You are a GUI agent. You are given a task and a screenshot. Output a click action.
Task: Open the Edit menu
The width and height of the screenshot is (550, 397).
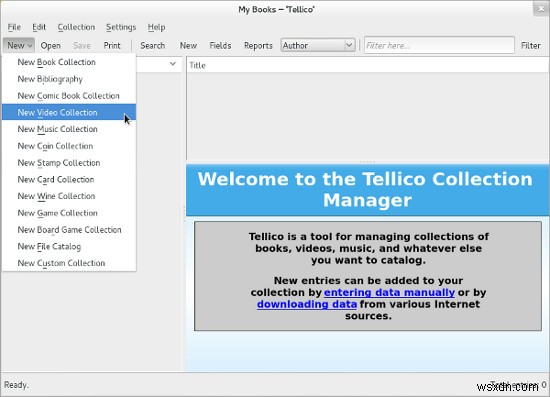[39, 27]
